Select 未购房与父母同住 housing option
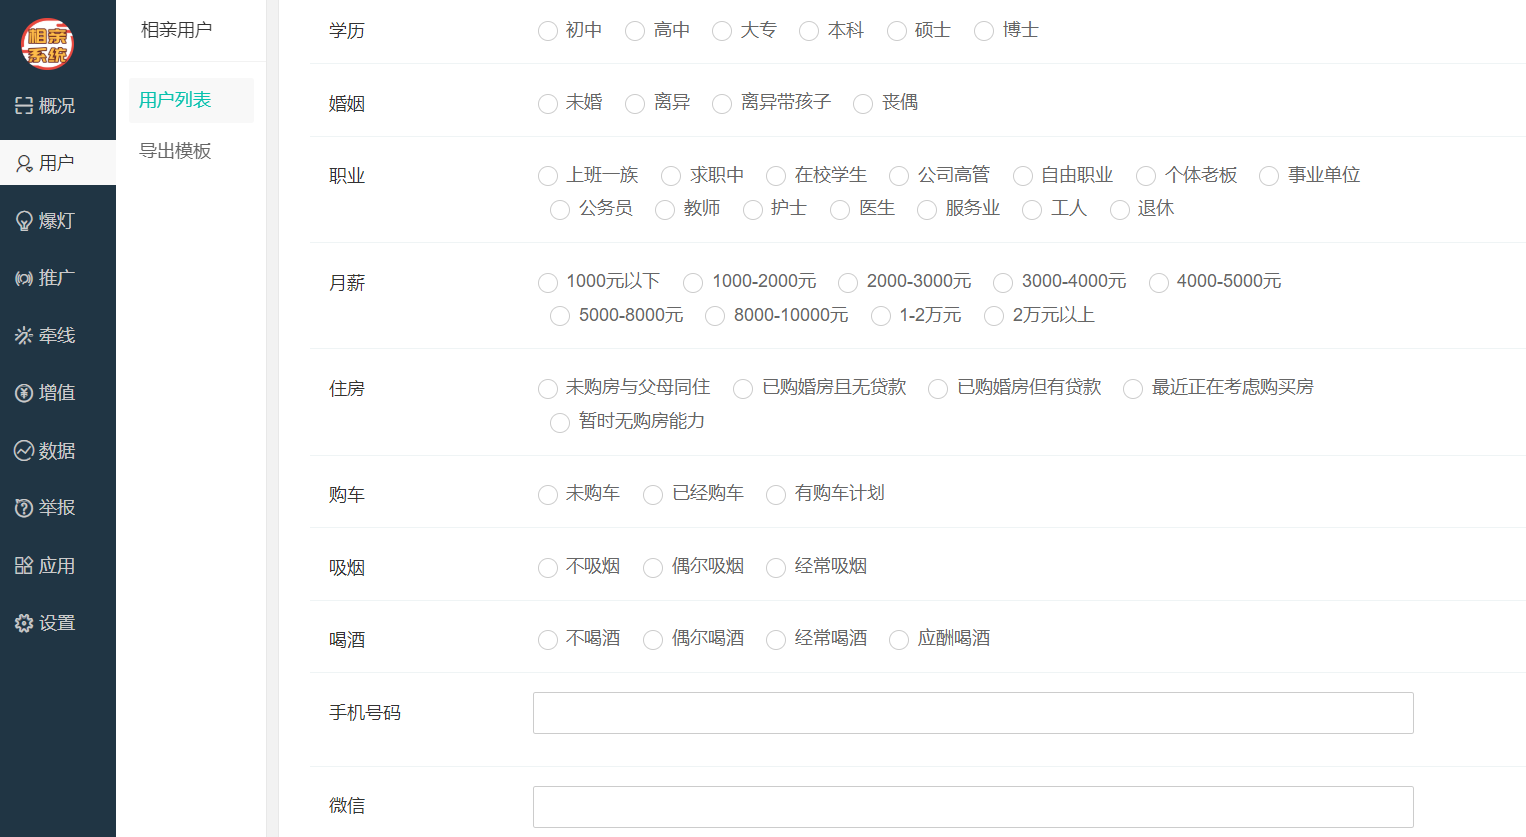This screenshot has height=837, width=1526. click(548, 388)
